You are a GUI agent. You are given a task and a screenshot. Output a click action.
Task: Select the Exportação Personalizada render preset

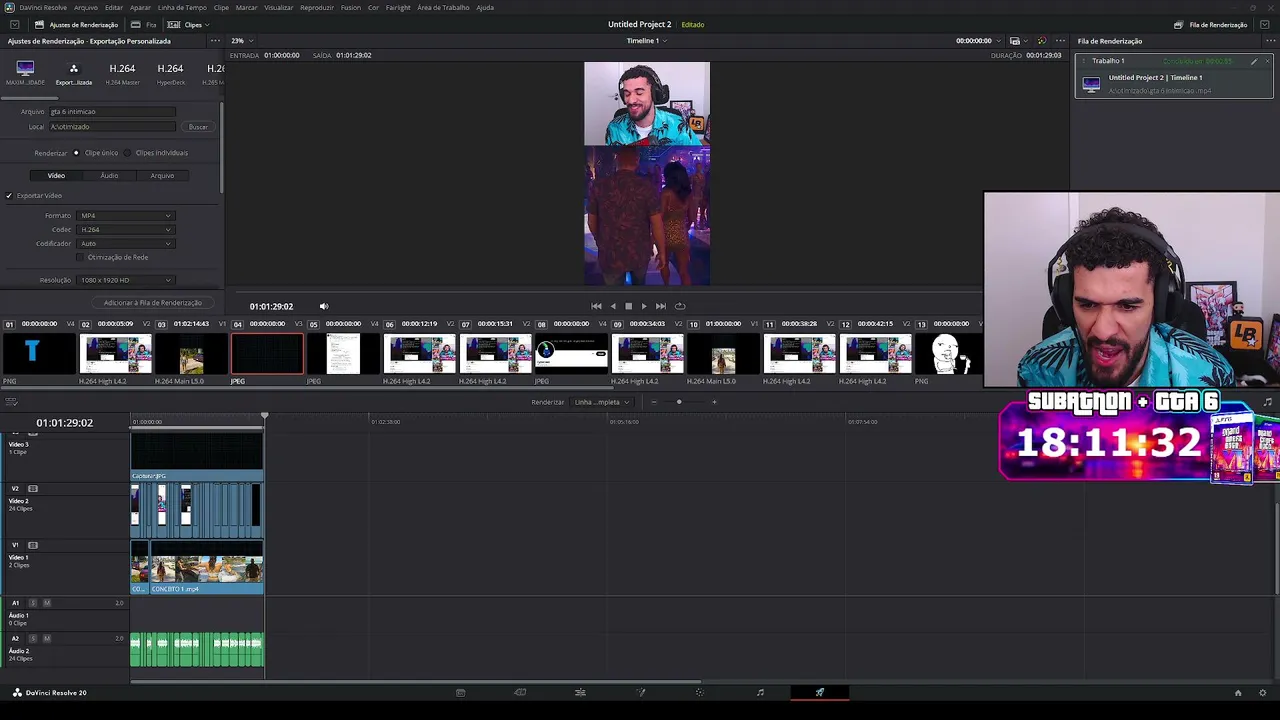(x=73, y=73)
